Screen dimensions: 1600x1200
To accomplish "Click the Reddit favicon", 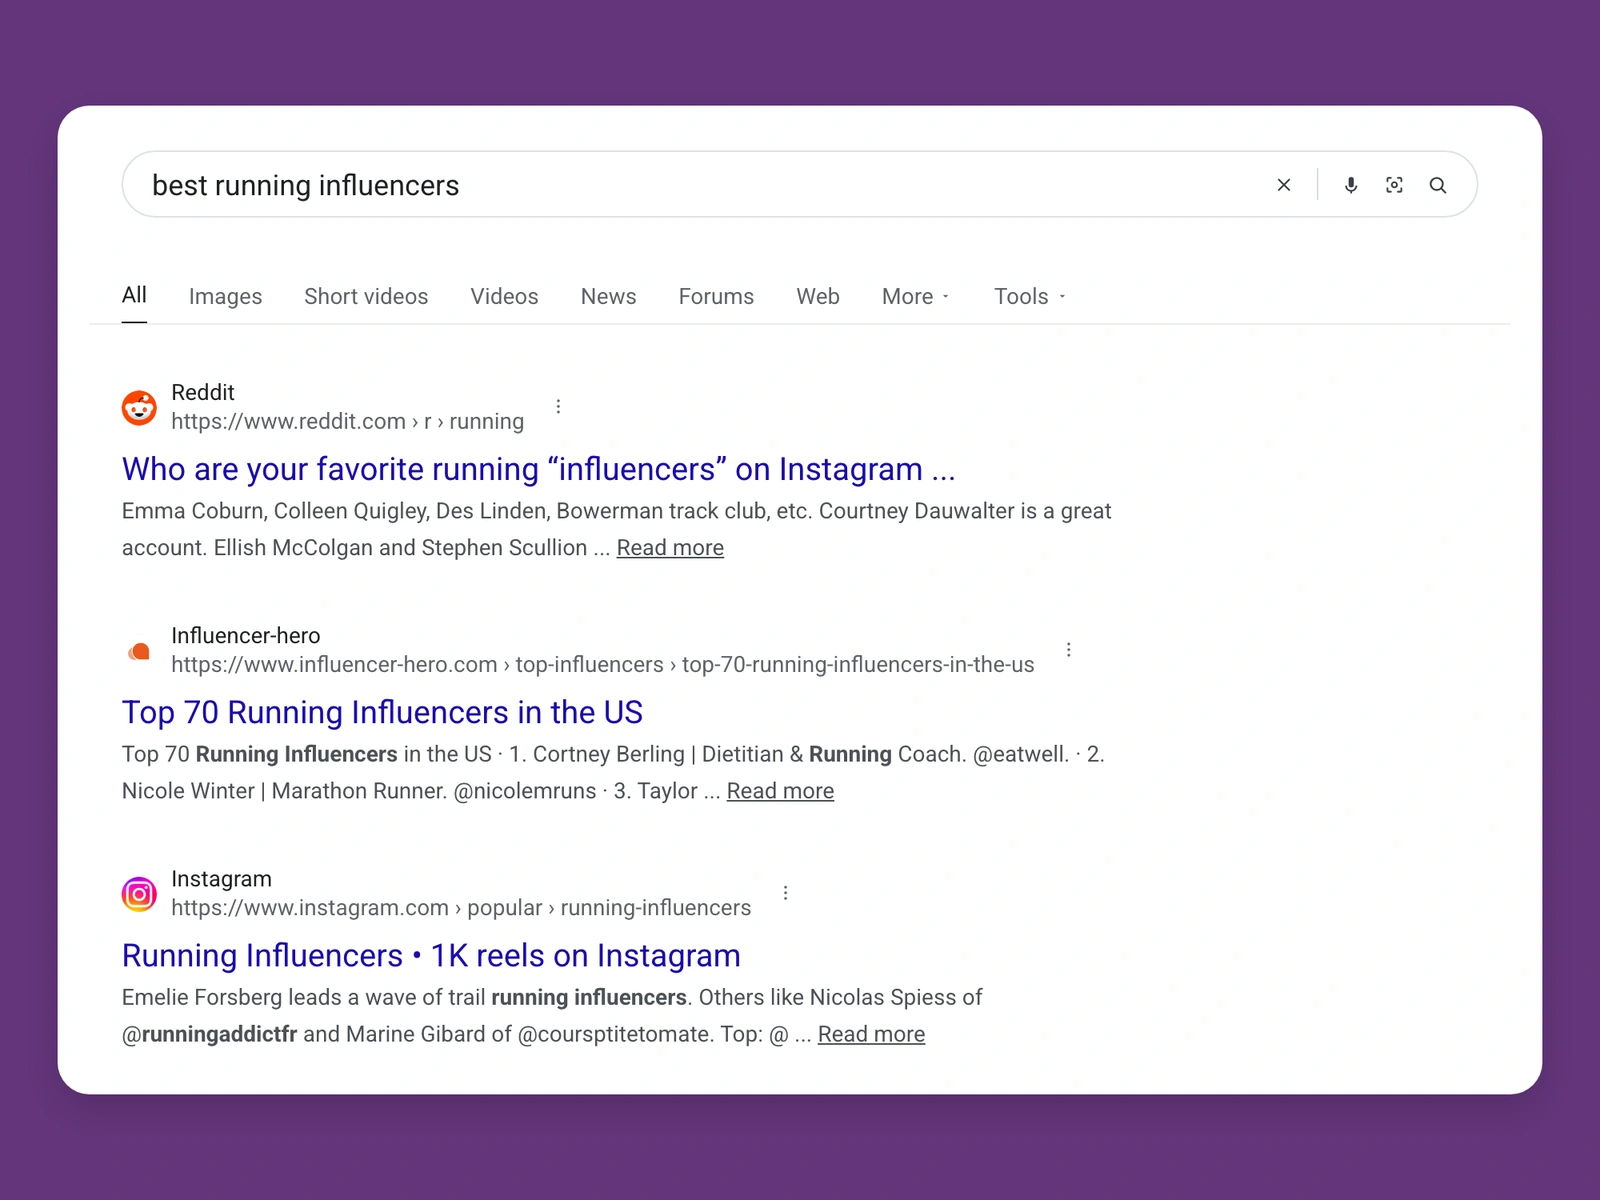I will point(139,407).
